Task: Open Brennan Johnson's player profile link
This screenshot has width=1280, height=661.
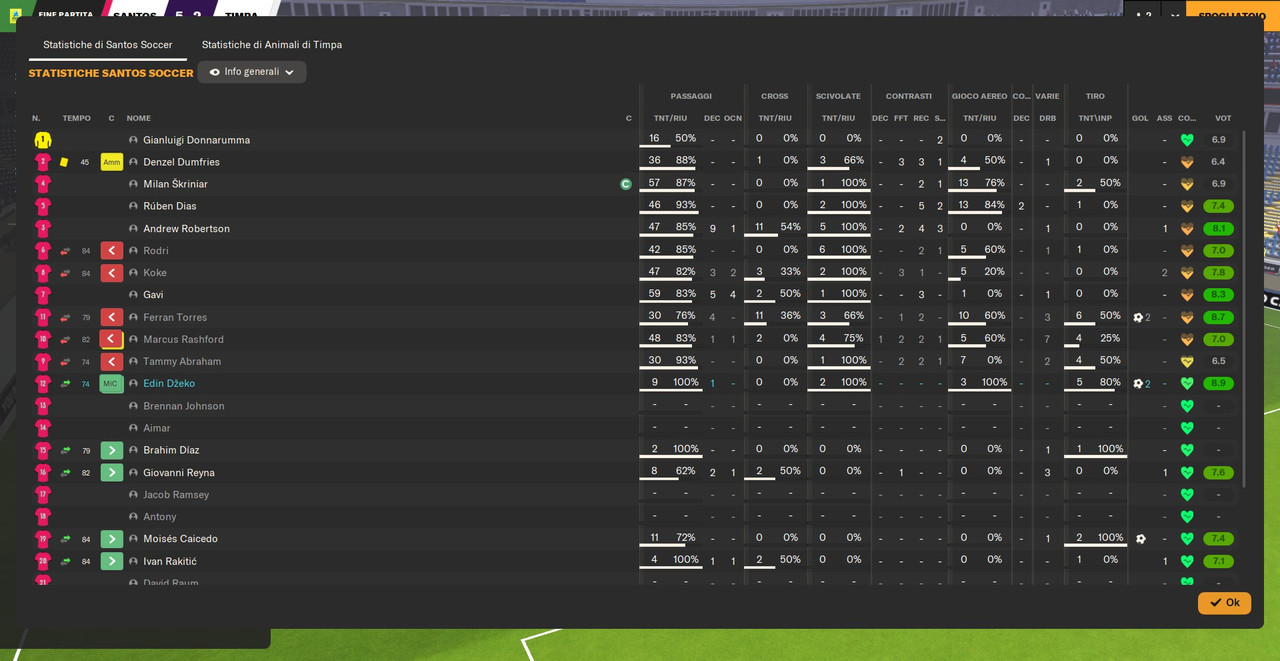Action: tap(184, 406)
